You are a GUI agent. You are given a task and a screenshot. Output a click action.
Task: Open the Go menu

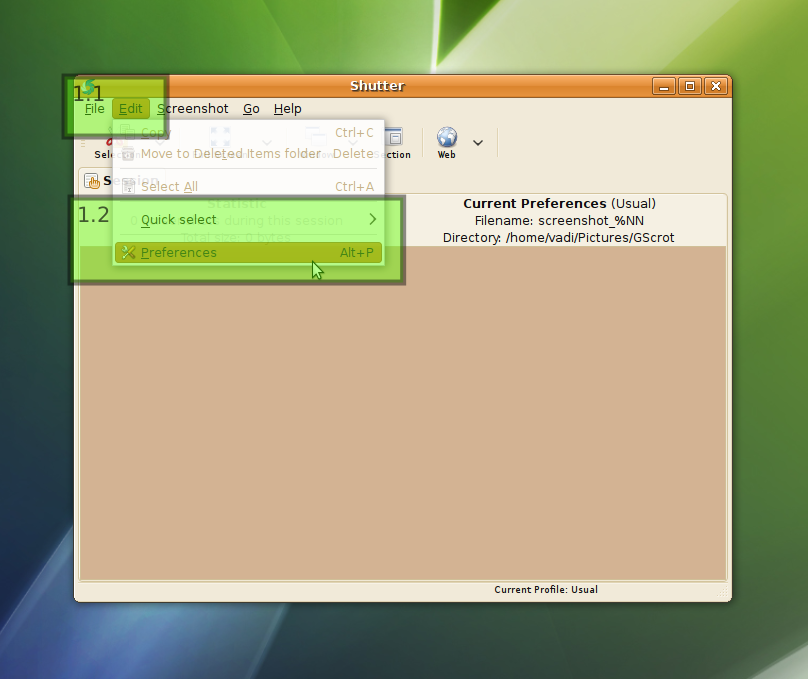[251, 109]
